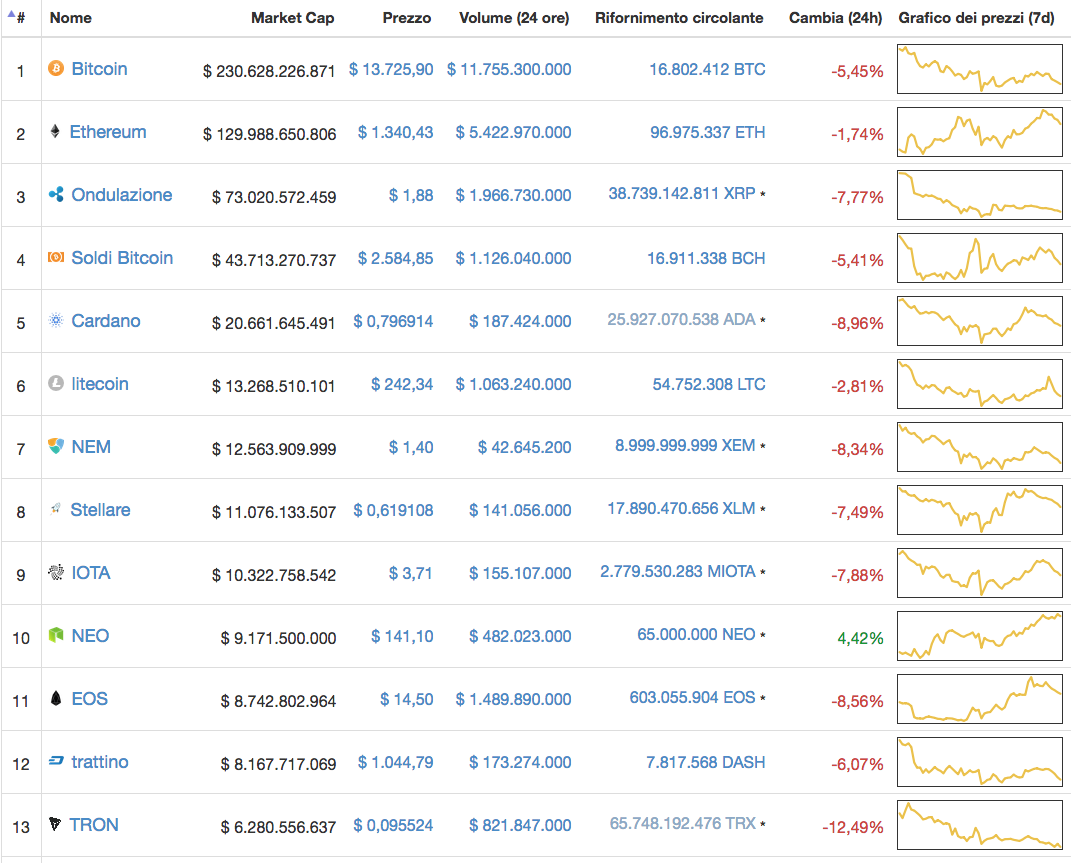Image resolution: width=1072 pixels, height=863 pixels.
Task: Open the Soldi Bitcoin name link
Action: click(x=122, y=258)
